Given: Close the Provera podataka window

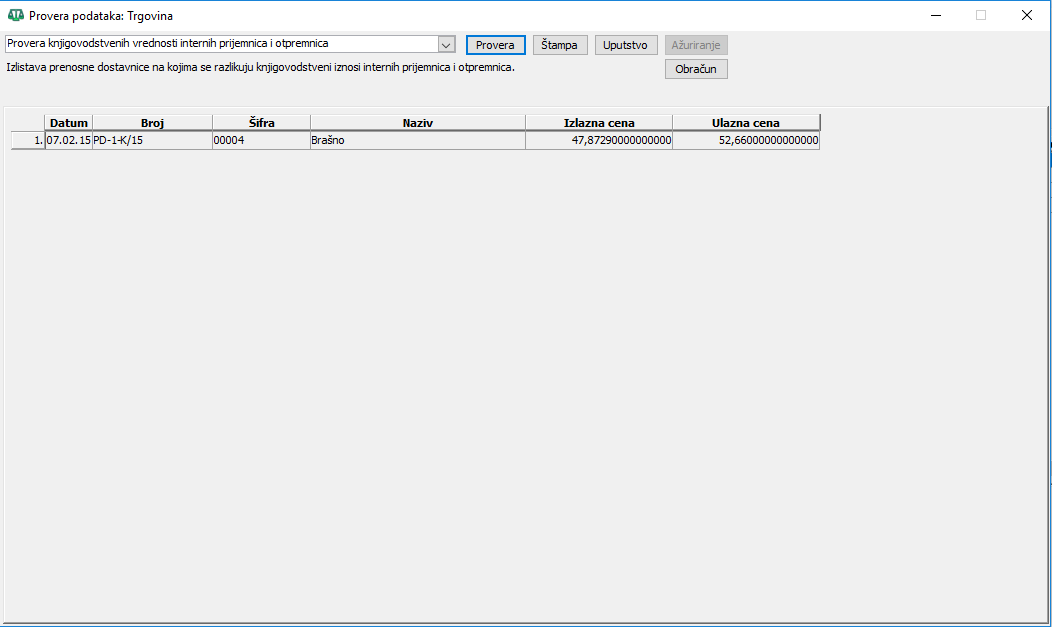Looking at the screenshot, I should coord(1027,15).
